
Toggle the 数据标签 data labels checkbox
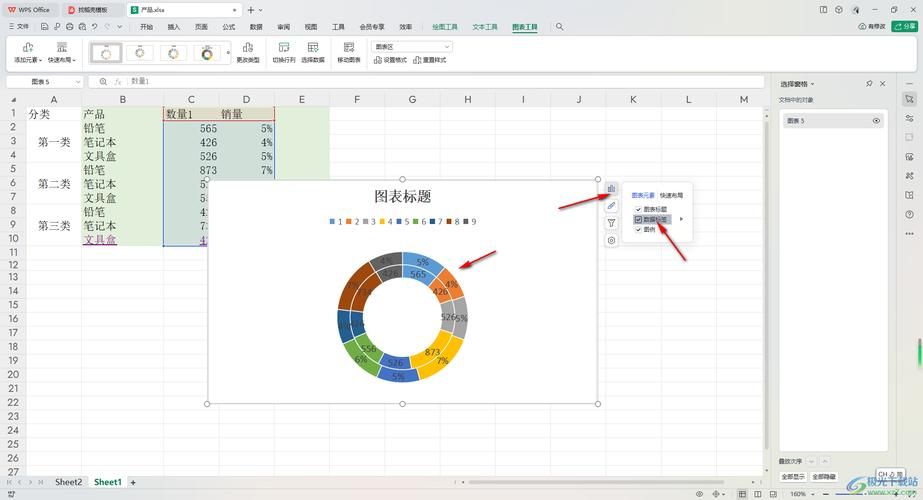pos(638,219)
